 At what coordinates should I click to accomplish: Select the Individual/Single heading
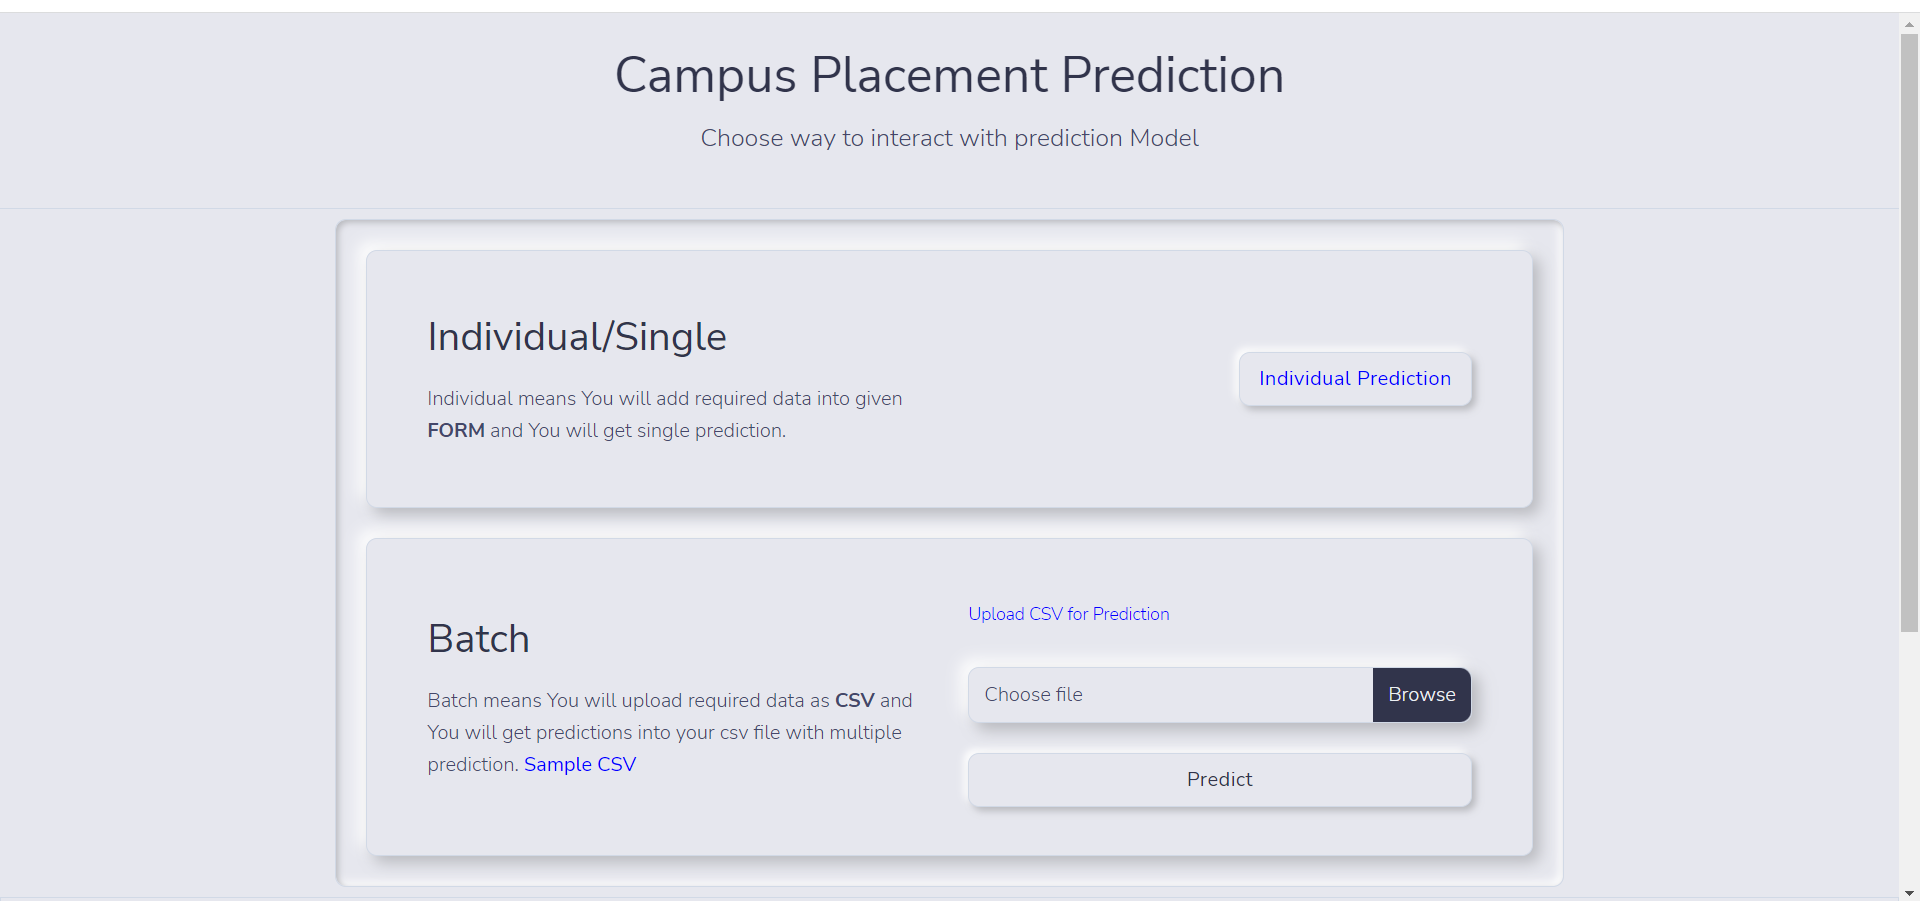point(577,337)
